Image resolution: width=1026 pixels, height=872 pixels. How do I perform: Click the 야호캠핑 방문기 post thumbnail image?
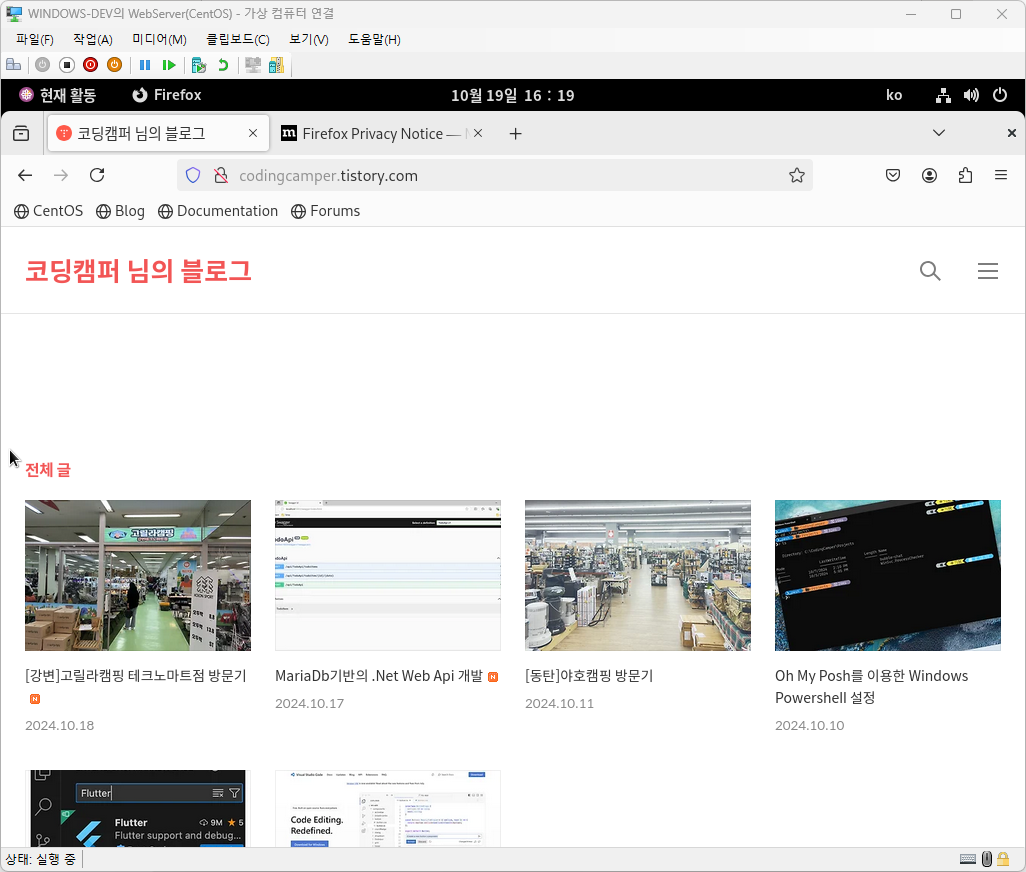point(638,575)
